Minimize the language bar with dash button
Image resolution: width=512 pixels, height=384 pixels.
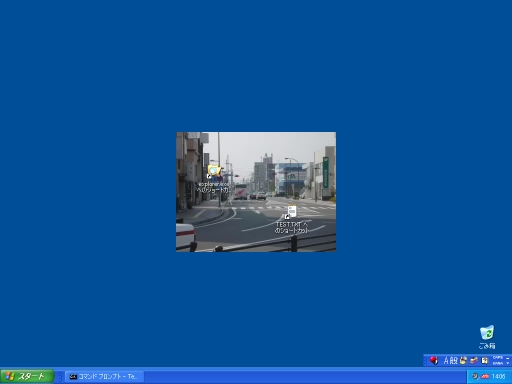click(x=508, y=358)
